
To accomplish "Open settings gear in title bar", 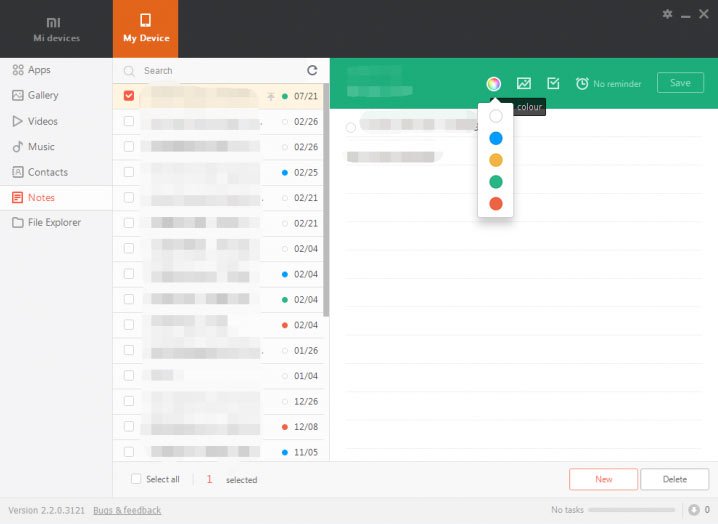I will pos(667,14).
